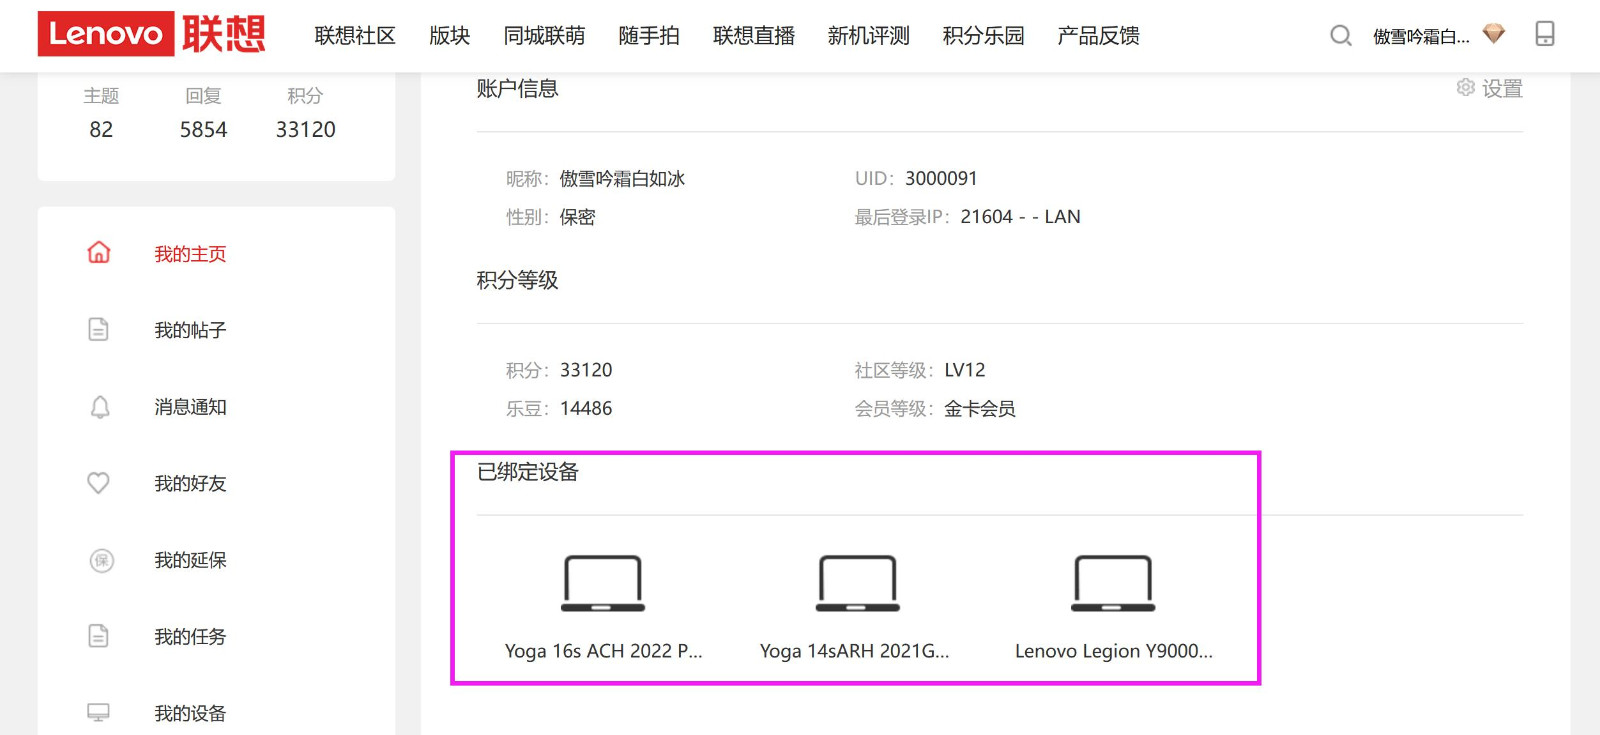Click the 已绑定设备 section heading
1600x735 pixels.
(x=528, y=472)
